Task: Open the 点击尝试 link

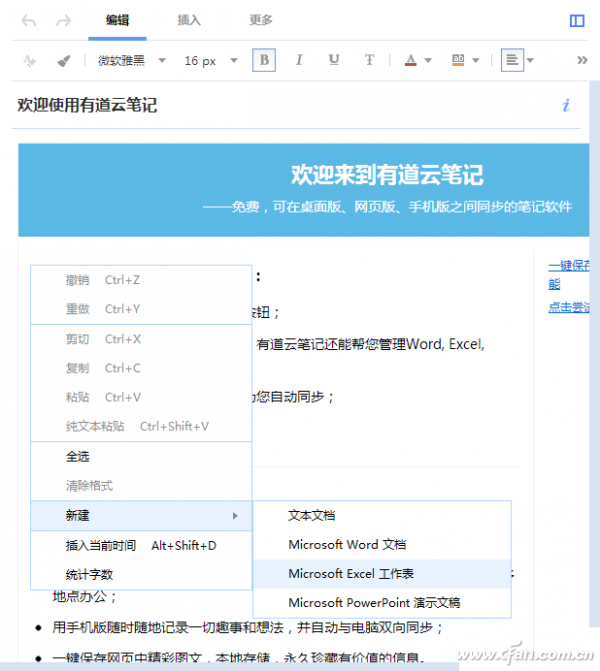Action: pyautogui.click(x=569, y=307)
